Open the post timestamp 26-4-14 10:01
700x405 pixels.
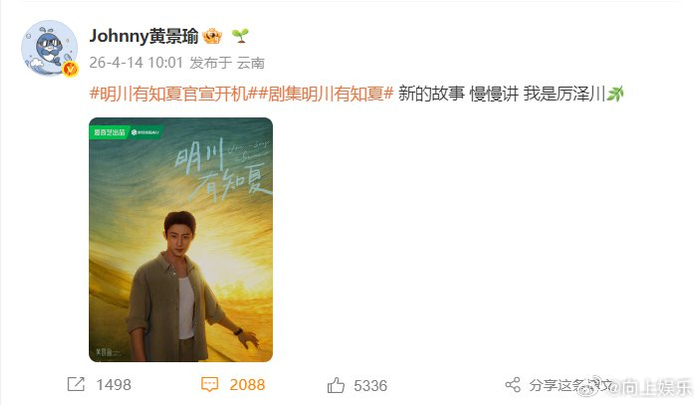136,63
